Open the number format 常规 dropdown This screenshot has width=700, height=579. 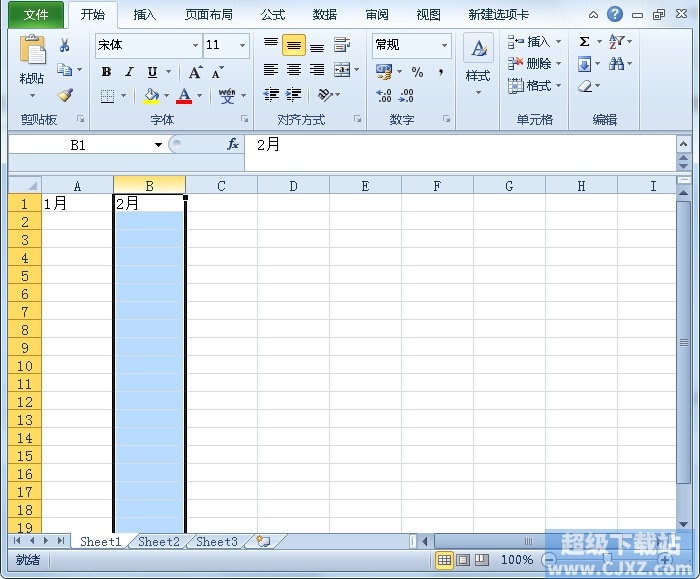[x=444, y=45]
